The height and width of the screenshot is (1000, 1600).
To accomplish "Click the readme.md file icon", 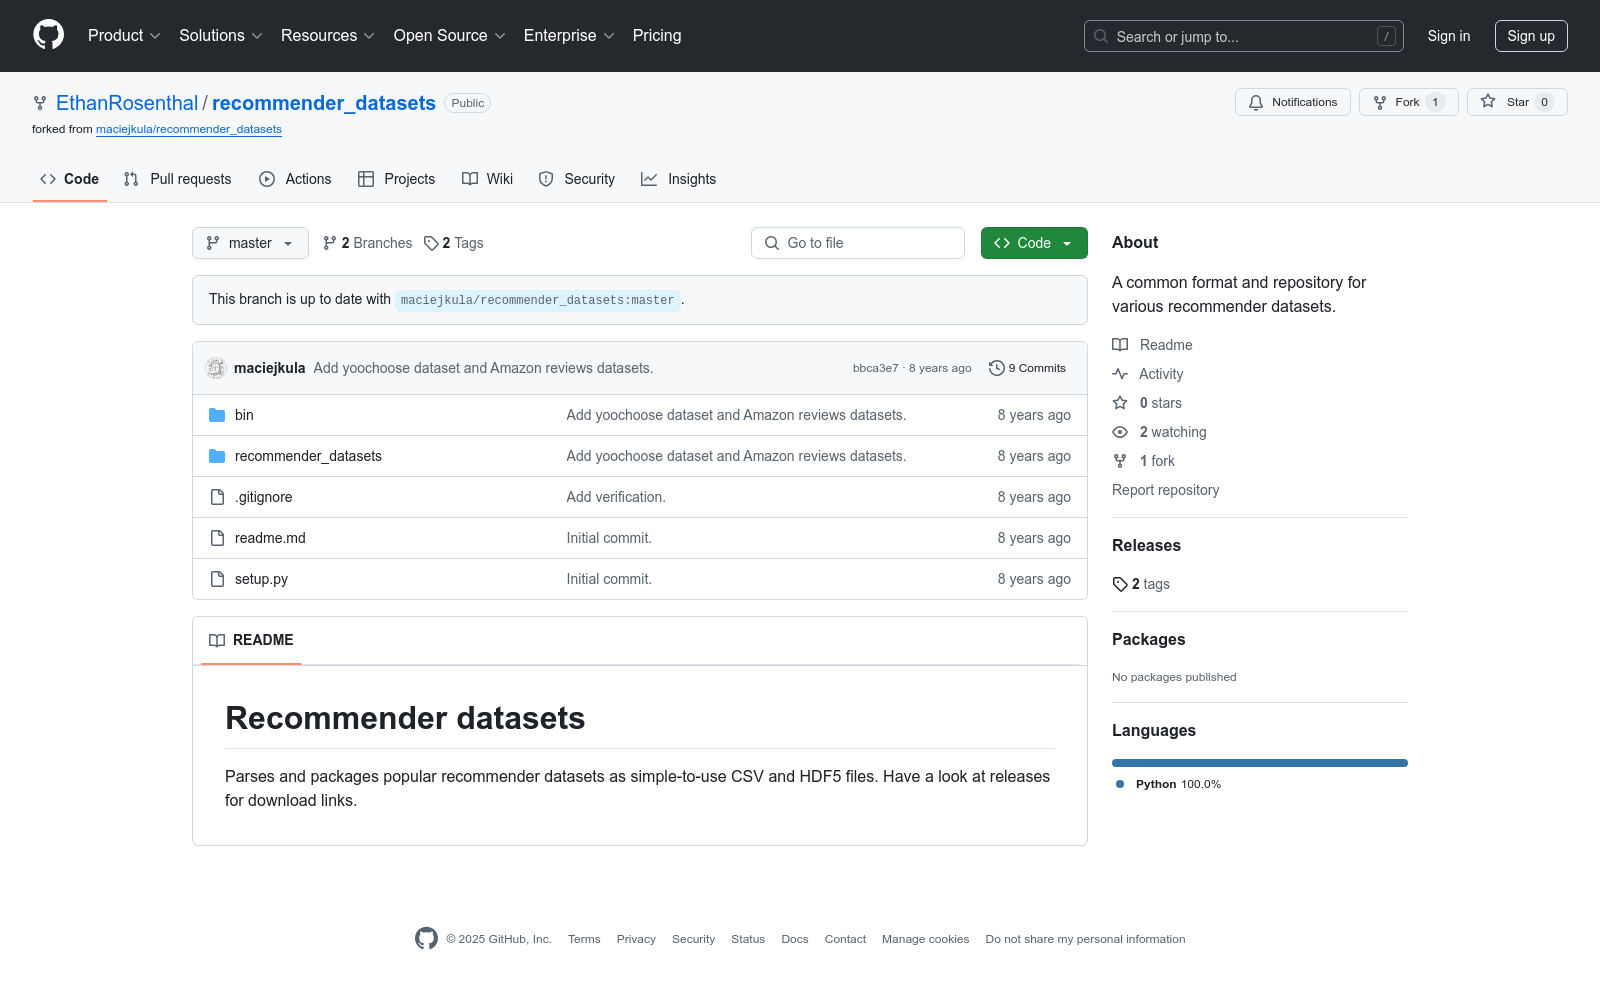I will pos(217,538).
